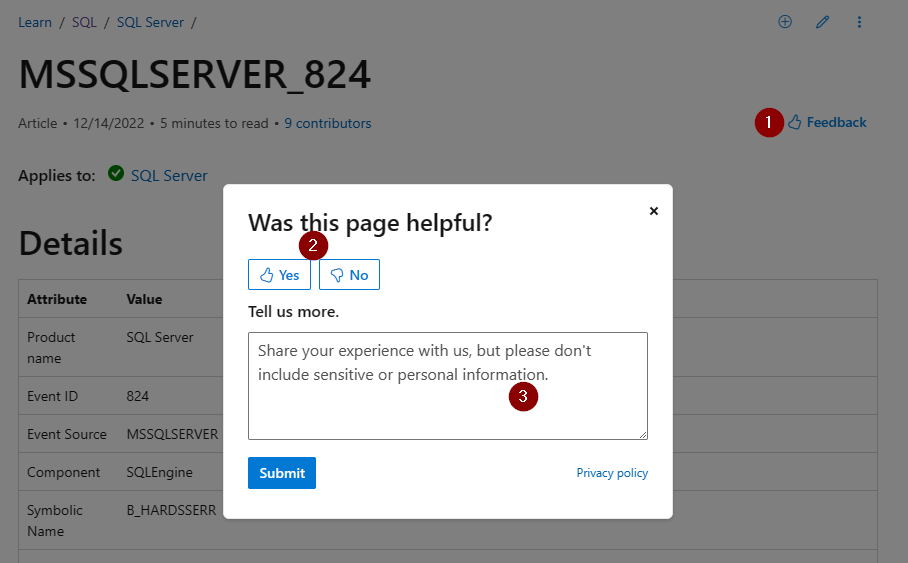Screen dimensions: 908x563
Task: Submit the feedback form
Action: (282, 473)
